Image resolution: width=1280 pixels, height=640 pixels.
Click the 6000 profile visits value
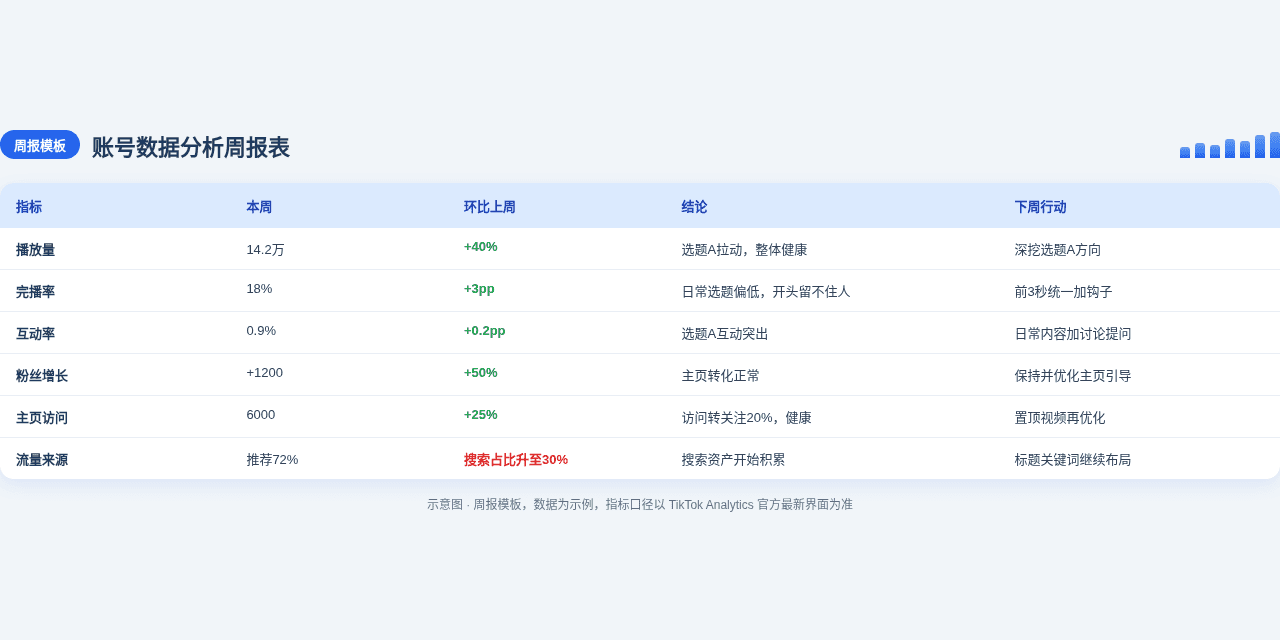(x=261, y=415)
